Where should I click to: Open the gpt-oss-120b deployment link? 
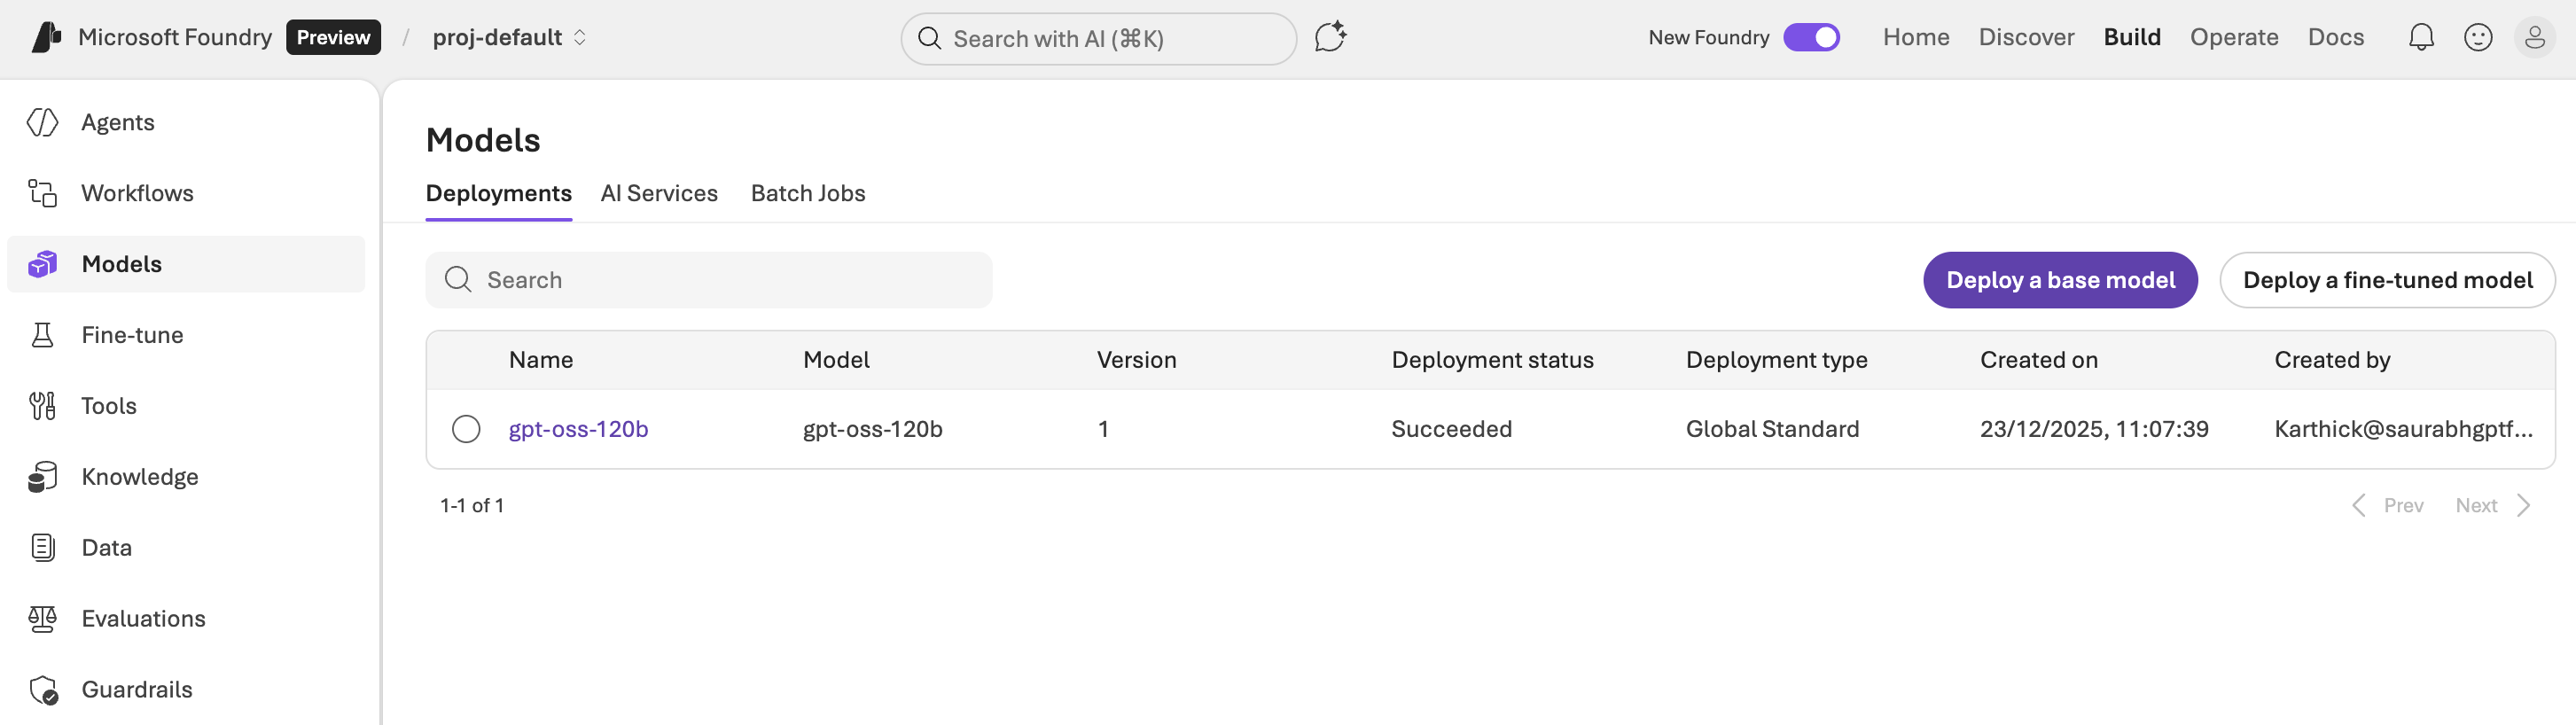pyautogui.click(x=578, y=429)
